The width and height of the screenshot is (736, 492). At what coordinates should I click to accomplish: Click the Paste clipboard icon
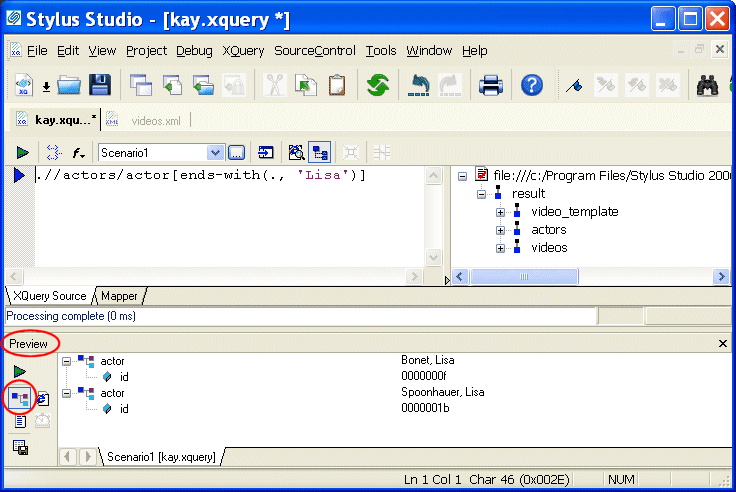click(338, 86)
